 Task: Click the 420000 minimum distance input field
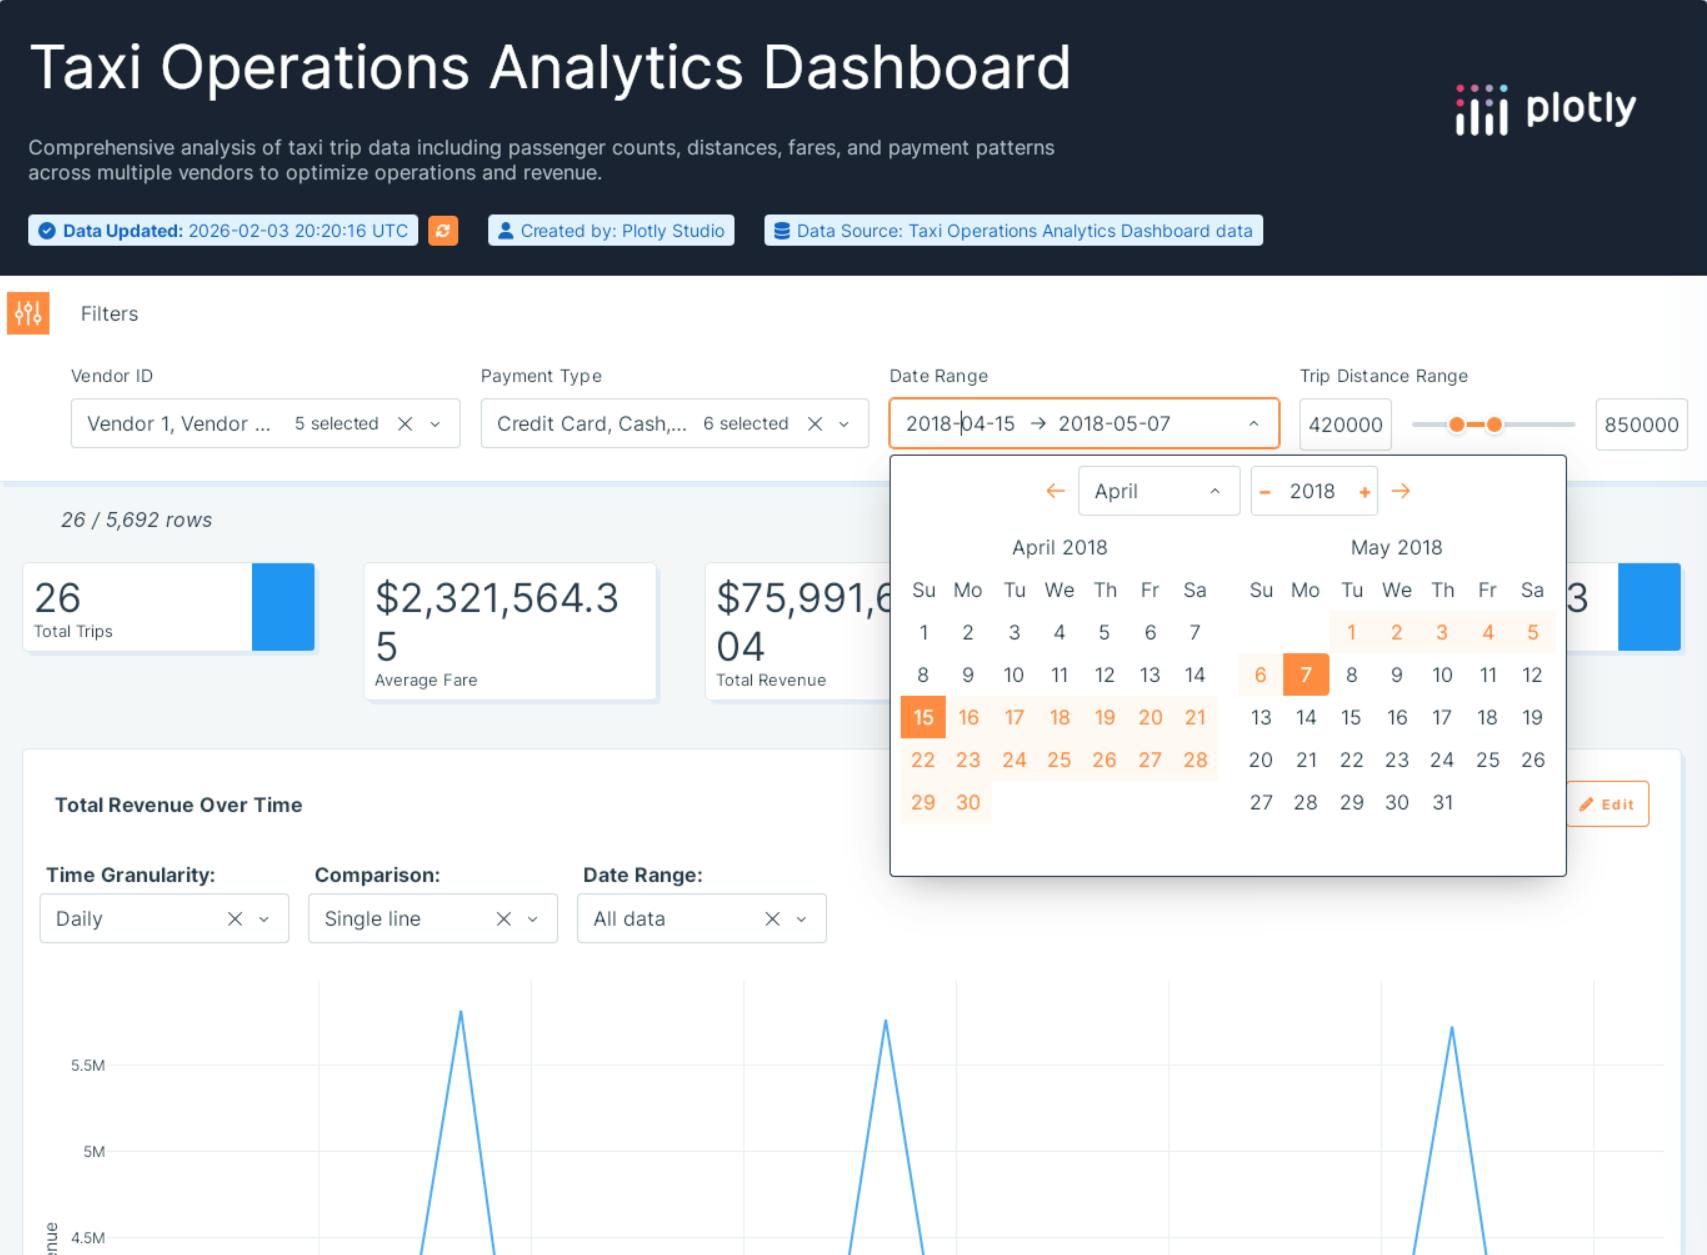coord(1345,424)
